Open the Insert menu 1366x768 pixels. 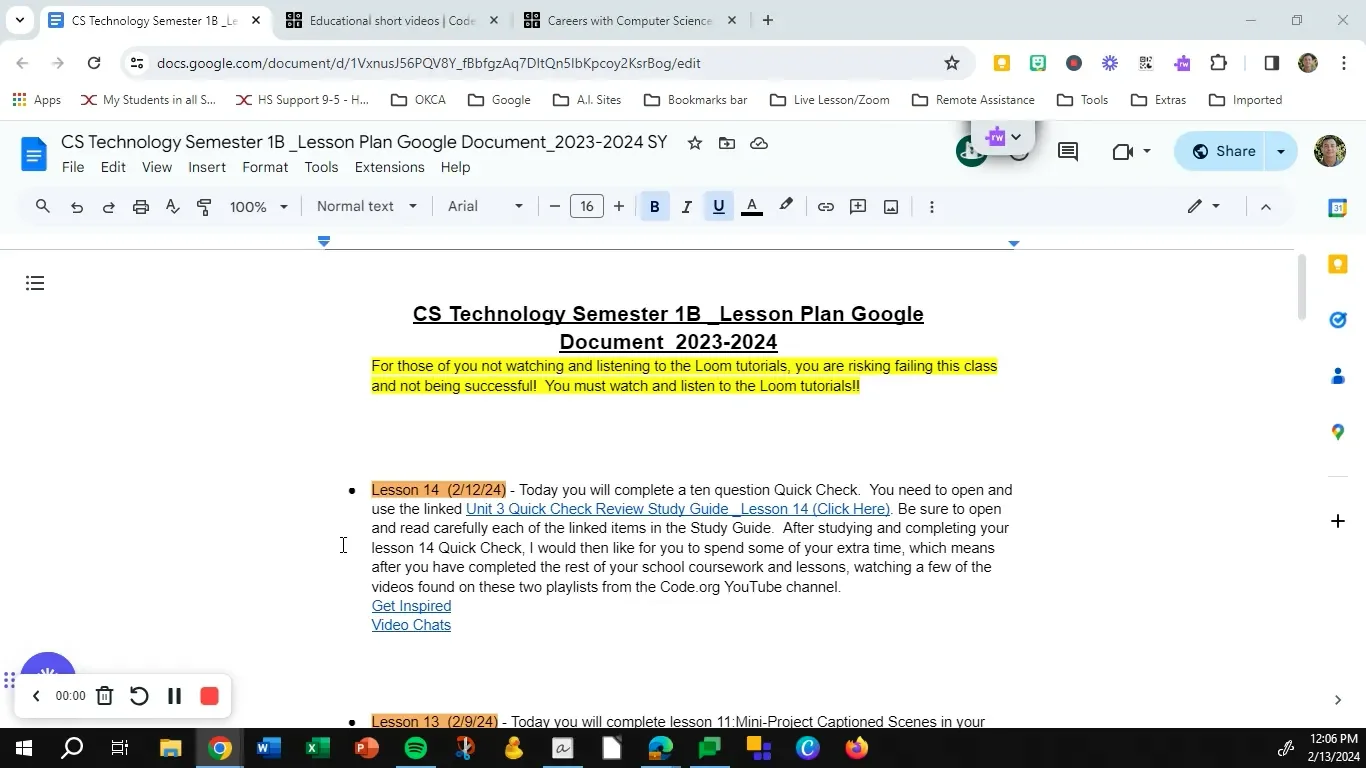coord(207,167)
